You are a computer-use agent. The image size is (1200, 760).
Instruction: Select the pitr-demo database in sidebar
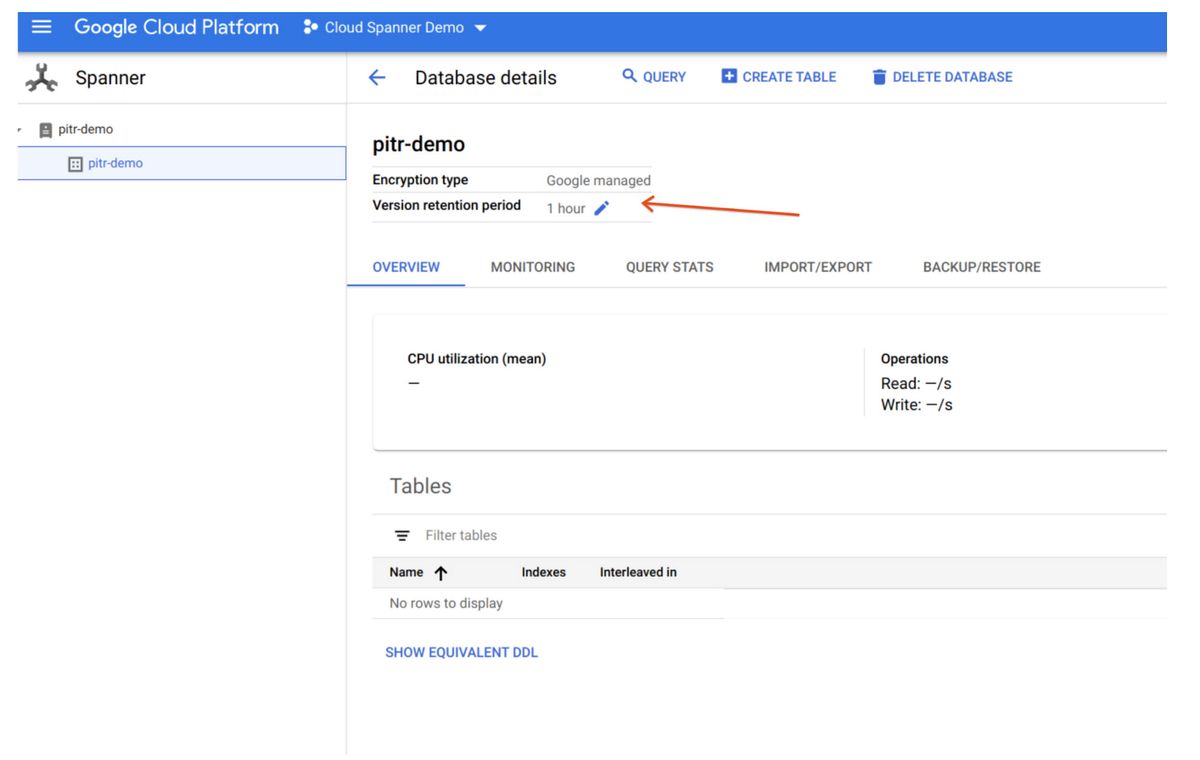coord(182,164)
